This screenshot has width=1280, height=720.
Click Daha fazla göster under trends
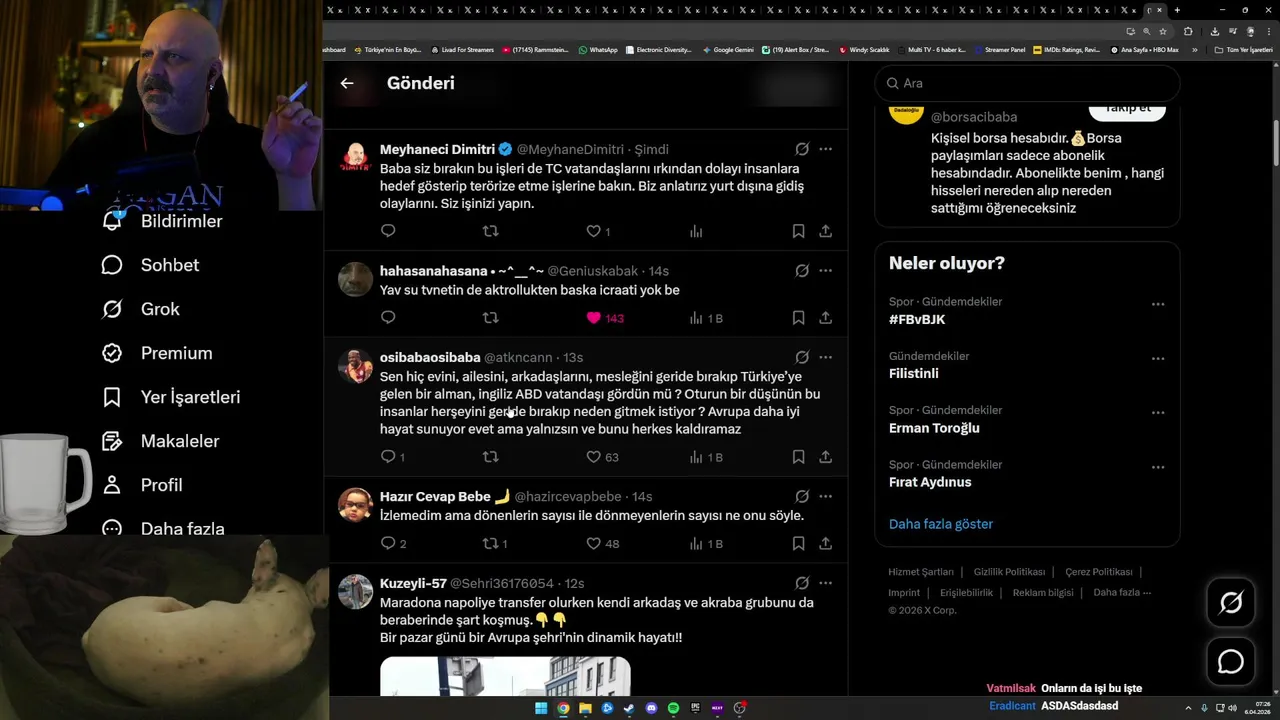[941, 524]
